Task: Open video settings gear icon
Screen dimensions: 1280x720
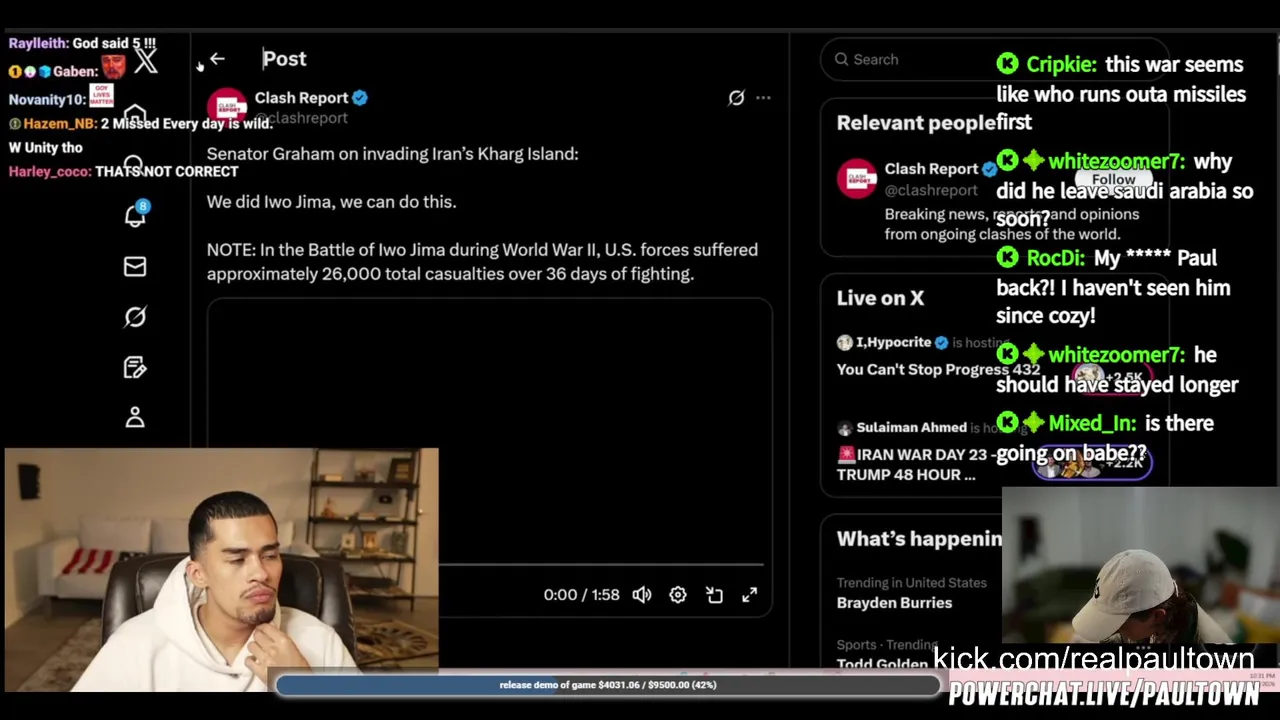Action: (x=678, y=595)
